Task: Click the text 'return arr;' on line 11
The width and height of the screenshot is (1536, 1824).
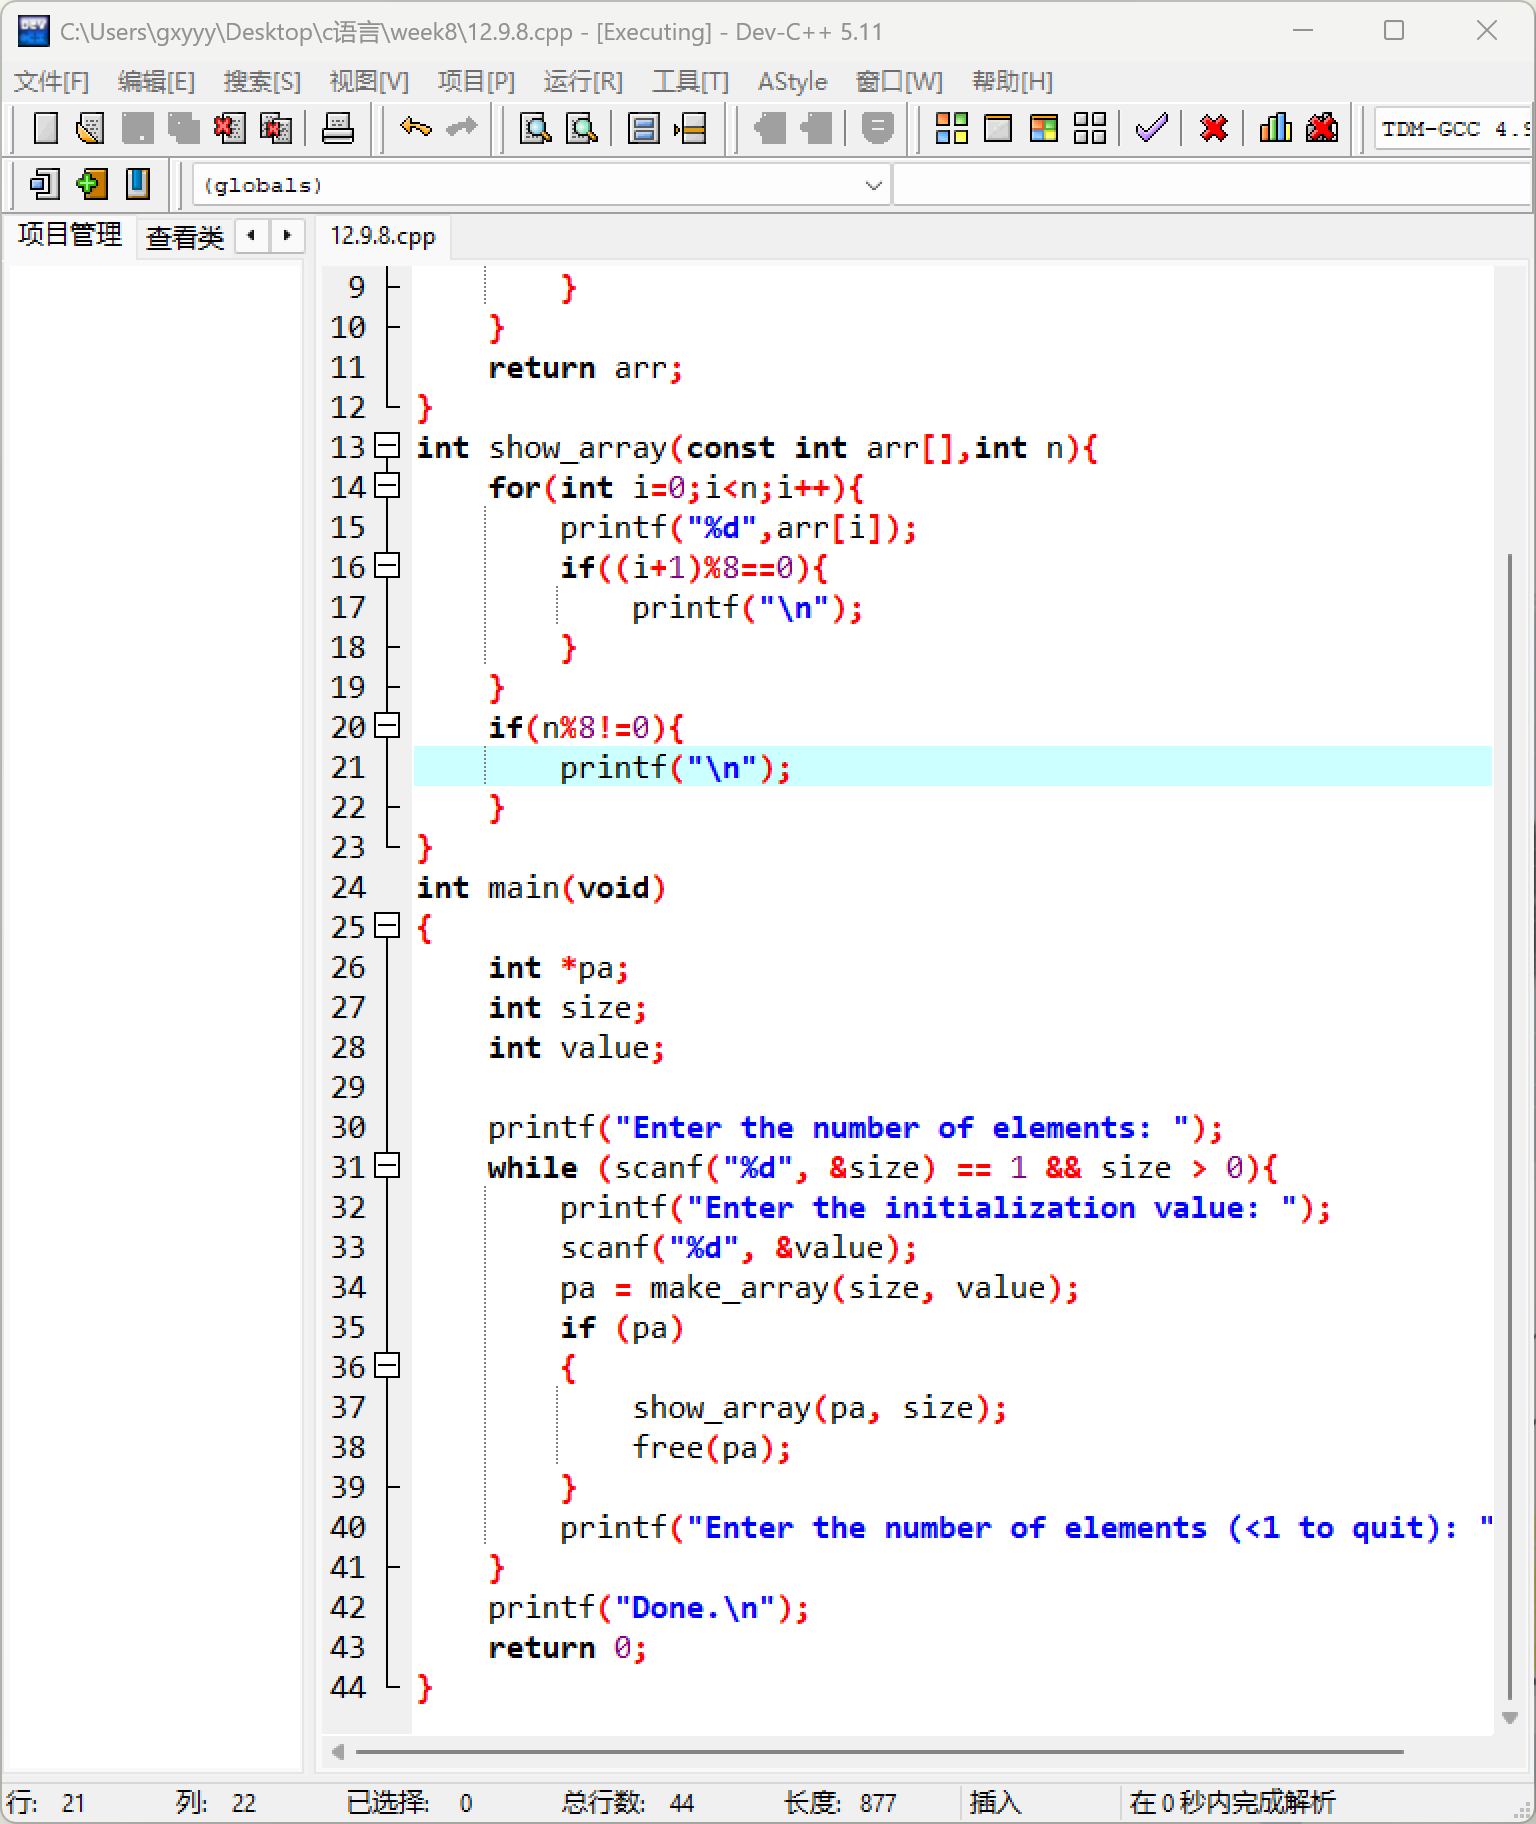Action: (585, 367)
